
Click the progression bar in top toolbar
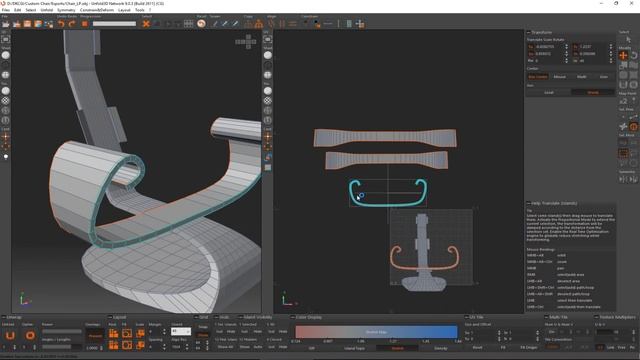click(114, 24)
